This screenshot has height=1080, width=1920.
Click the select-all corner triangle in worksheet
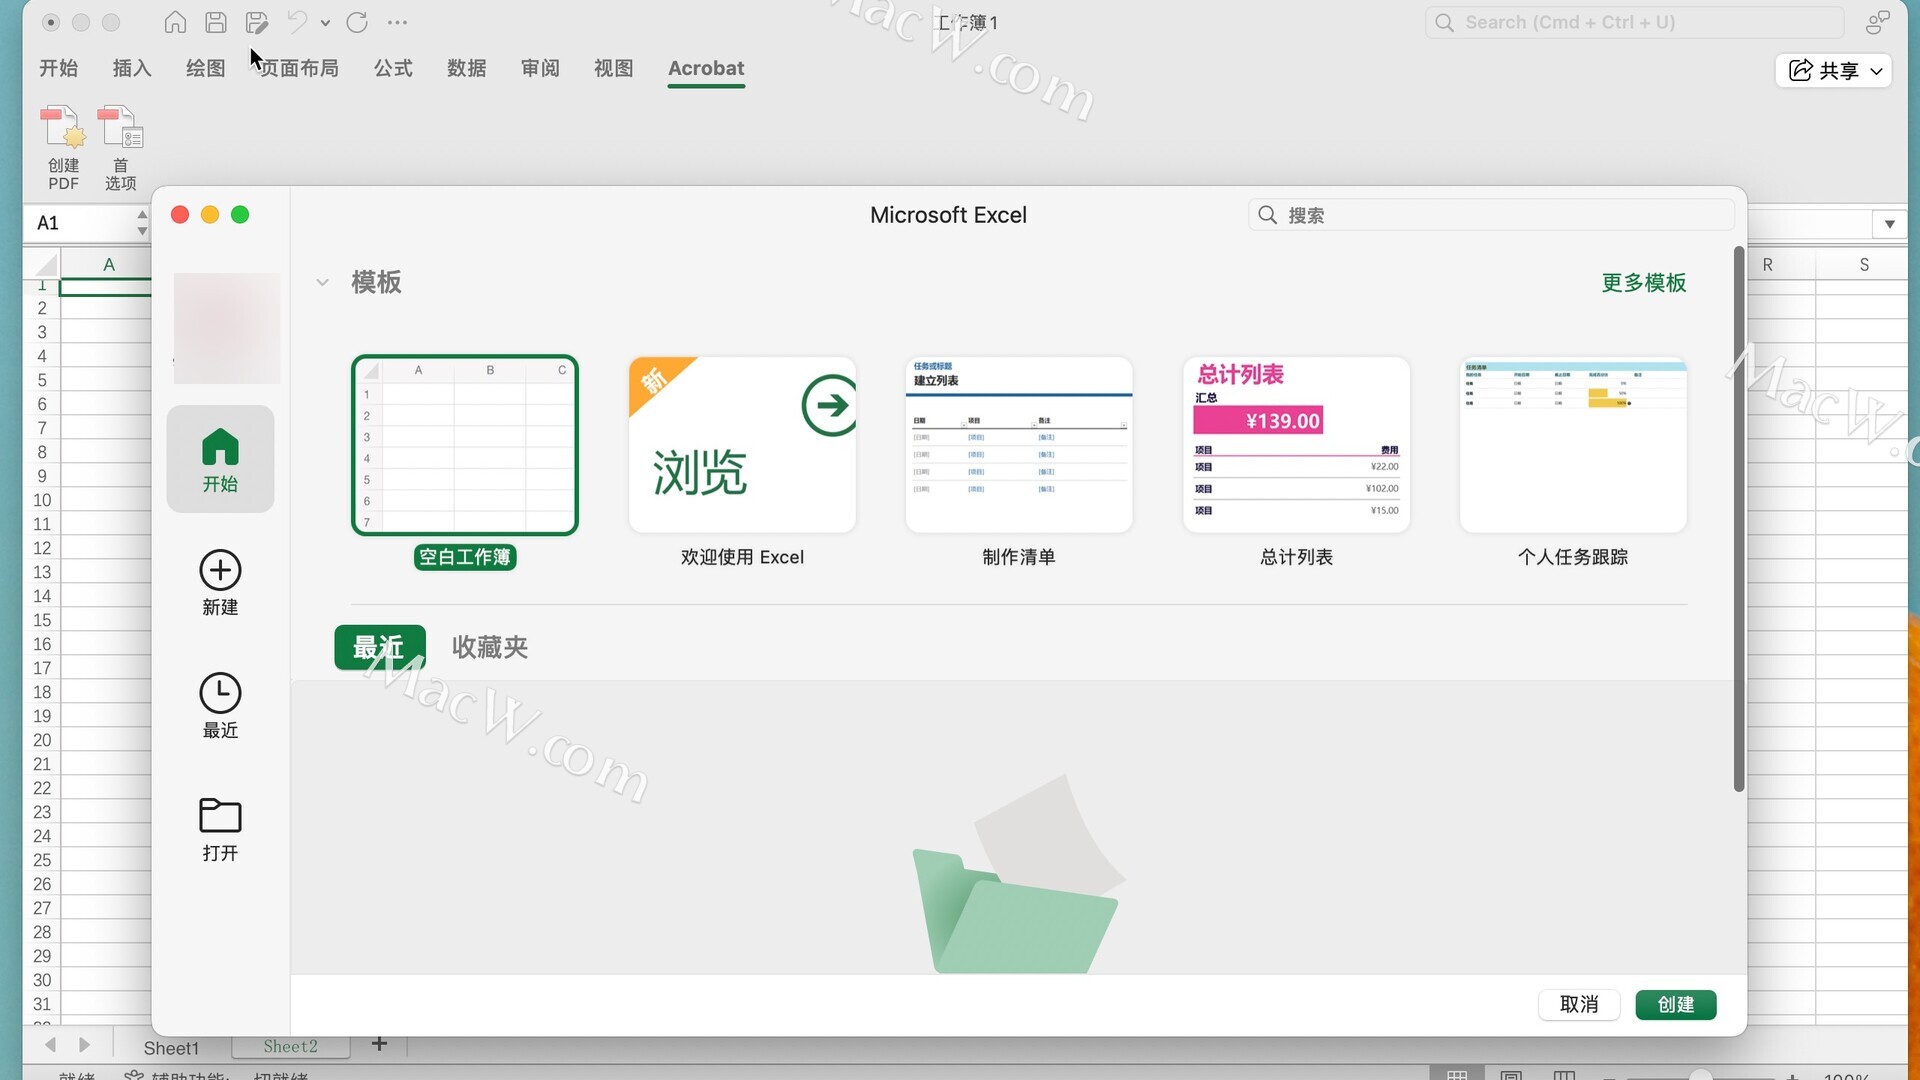[46, 264]
